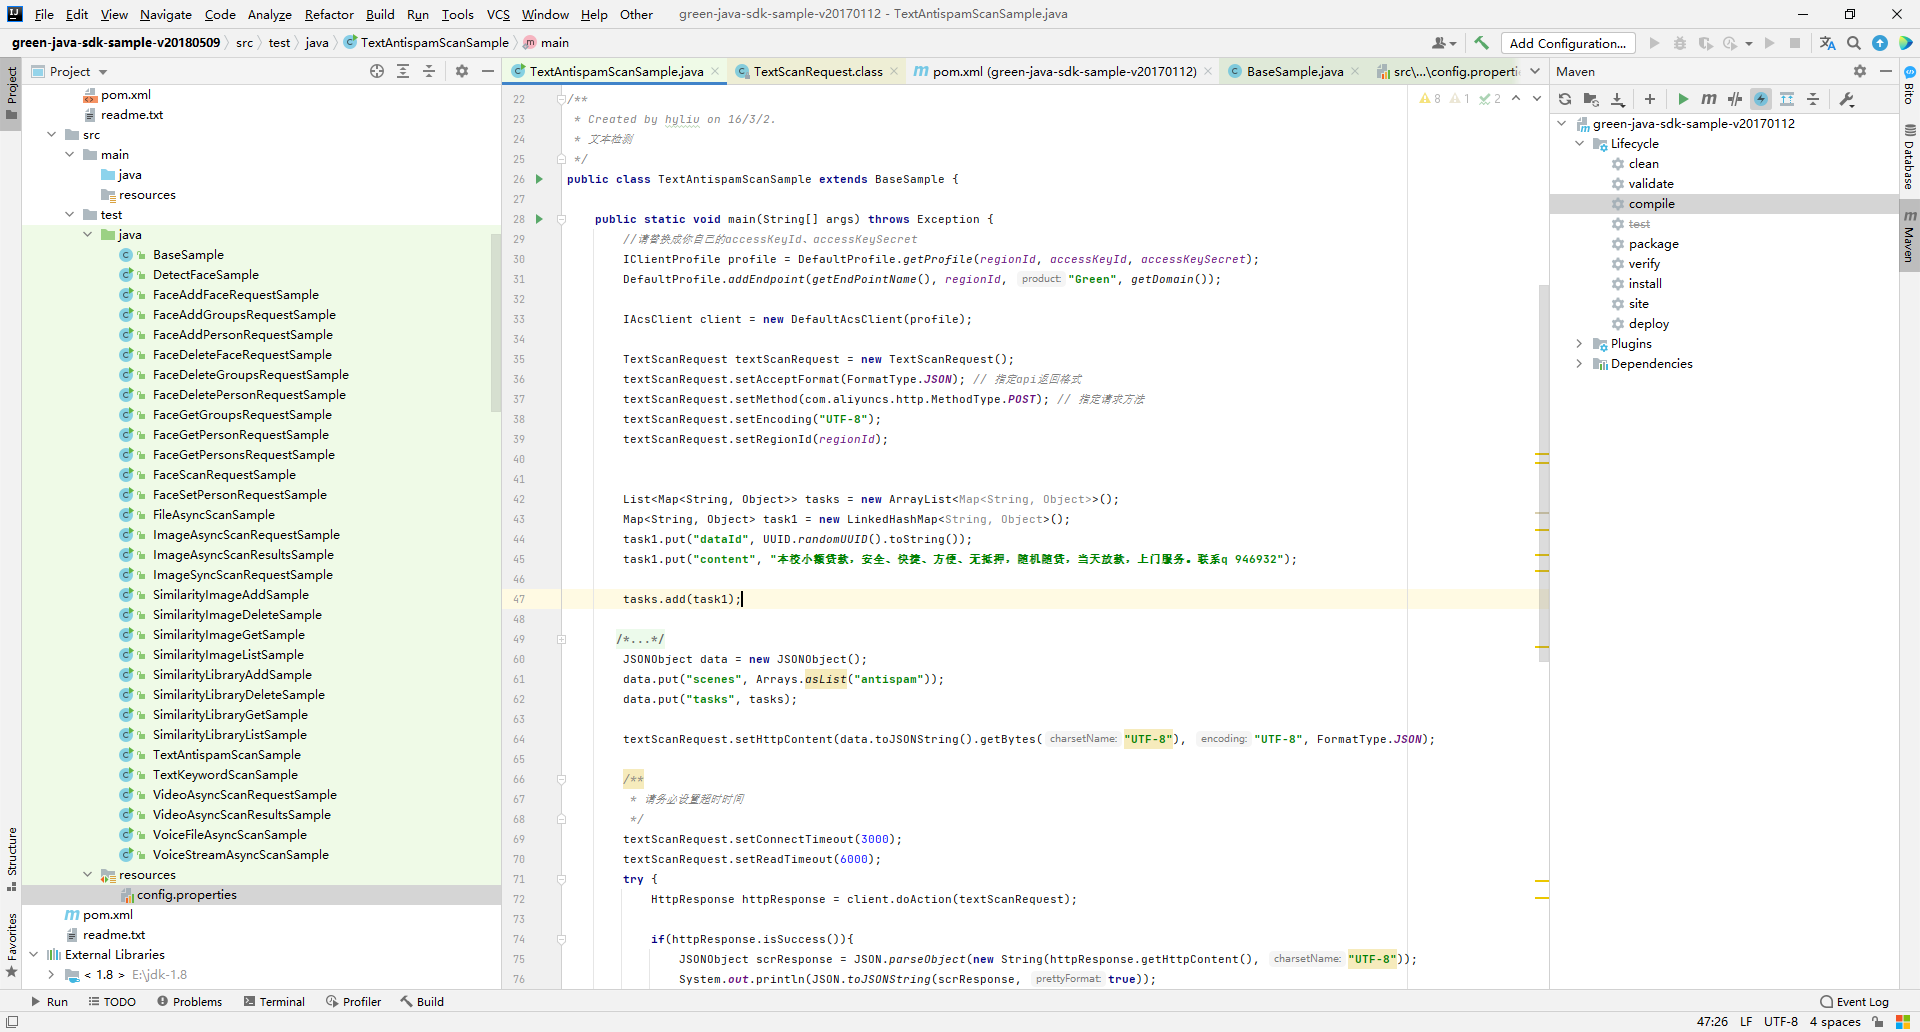This screenshot has height=1032, width=1920.
Task: Click Download Sources and Documentation icon
Action: pyautogui.click(x=1618, y=99)
